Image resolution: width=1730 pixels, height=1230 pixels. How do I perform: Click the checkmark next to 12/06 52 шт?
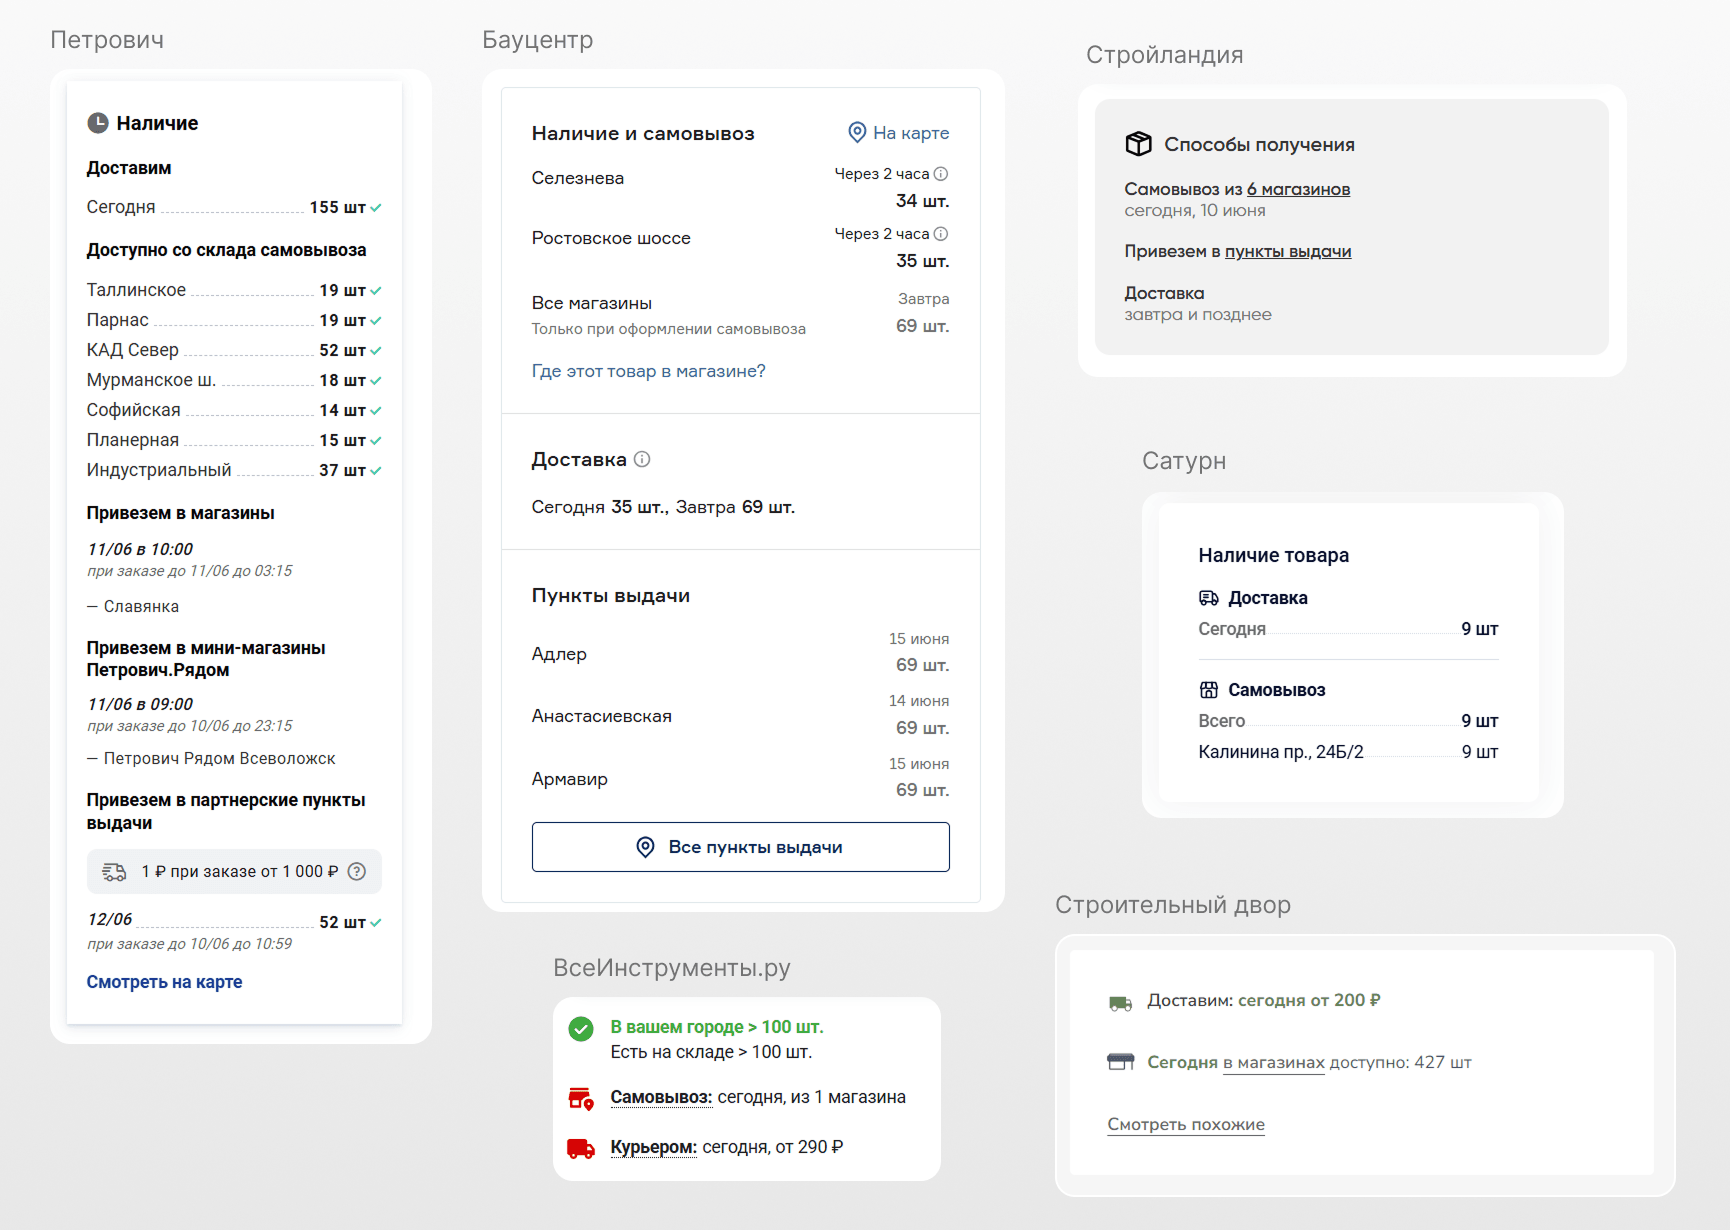tap(376, 923)
